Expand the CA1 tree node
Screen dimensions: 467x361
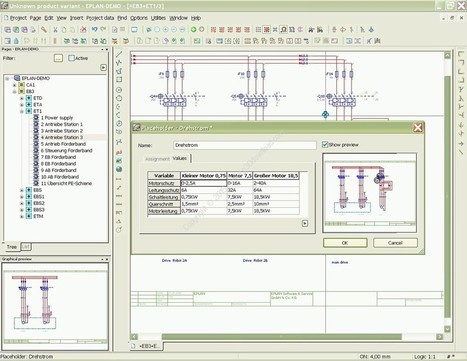14,85
